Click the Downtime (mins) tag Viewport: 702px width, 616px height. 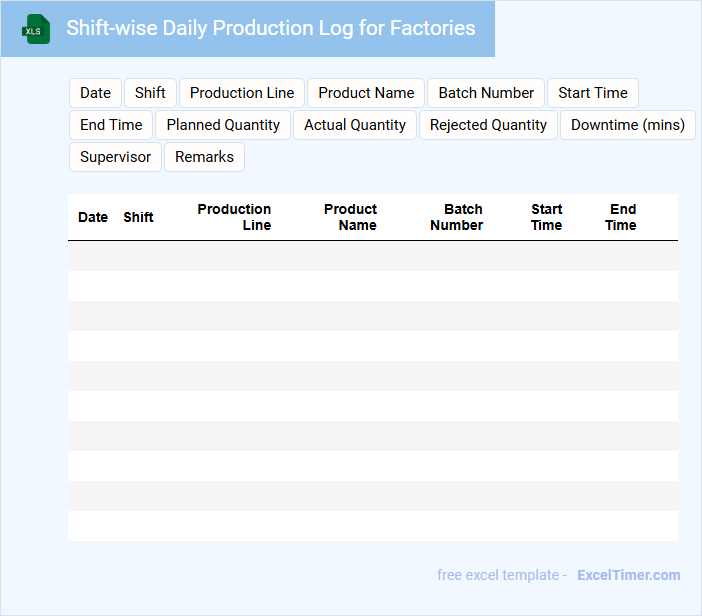click(628, 125)
